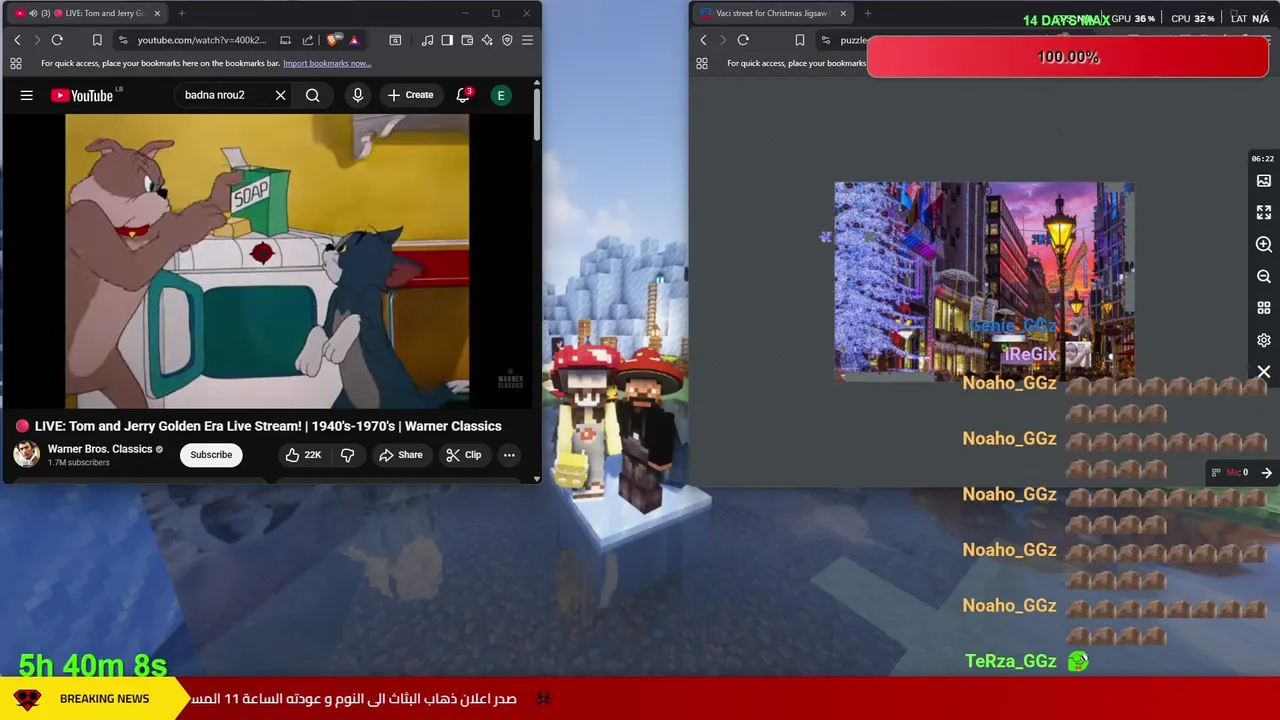Toggle the sidebar panel in YouTube browser

tap(447, 40)
